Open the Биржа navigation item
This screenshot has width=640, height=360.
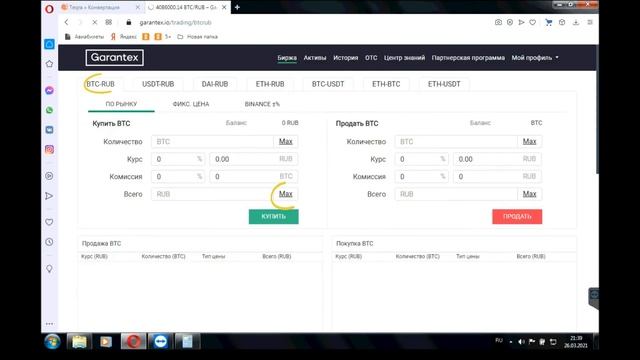click(x=287, y=58)
